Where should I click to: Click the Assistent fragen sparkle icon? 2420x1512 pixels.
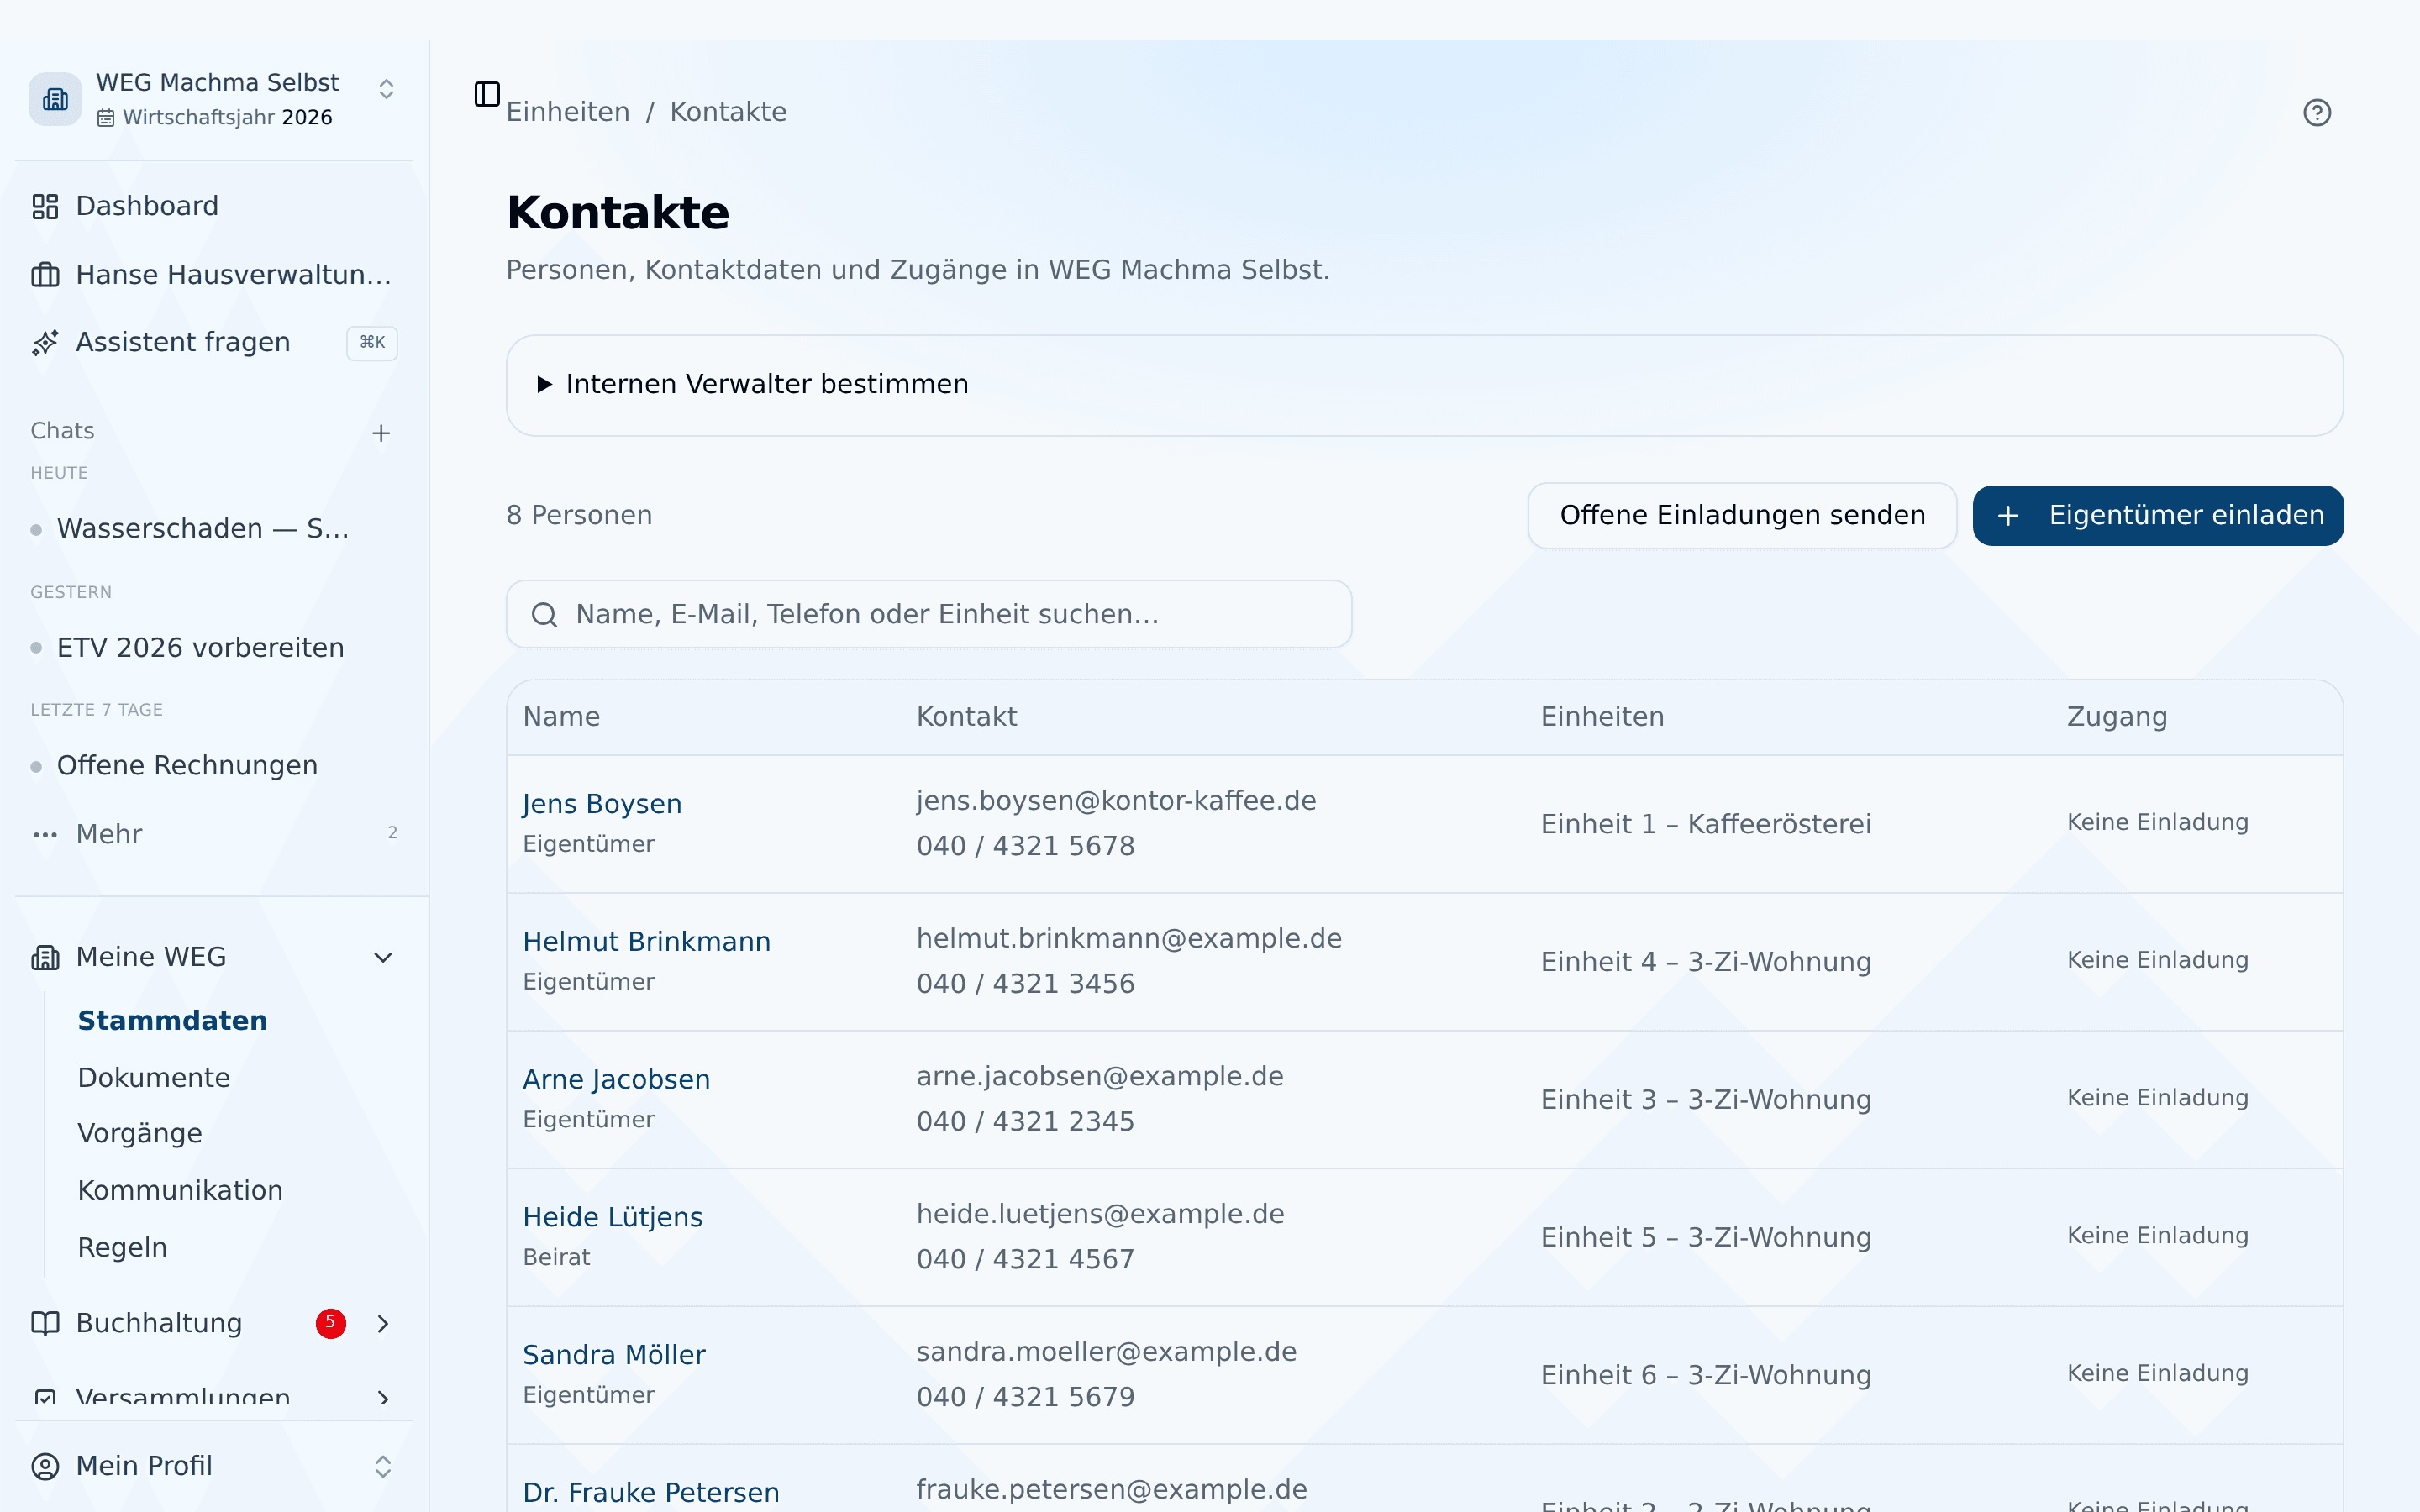pyautogui.click(x=45, y=342)
